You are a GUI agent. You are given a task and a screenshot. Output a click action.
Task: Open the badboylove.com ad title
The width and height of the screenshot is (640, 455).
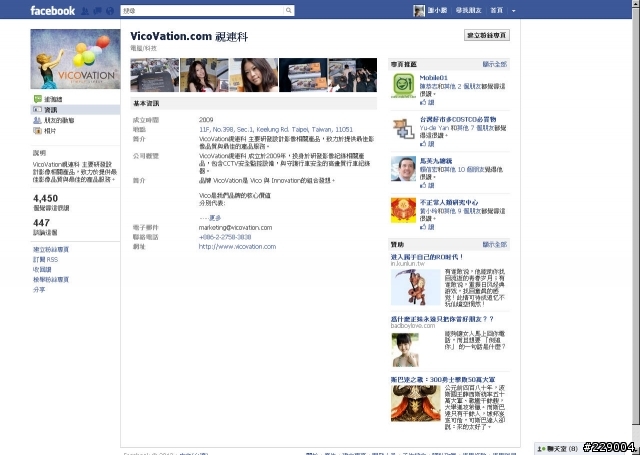(442, 319)
